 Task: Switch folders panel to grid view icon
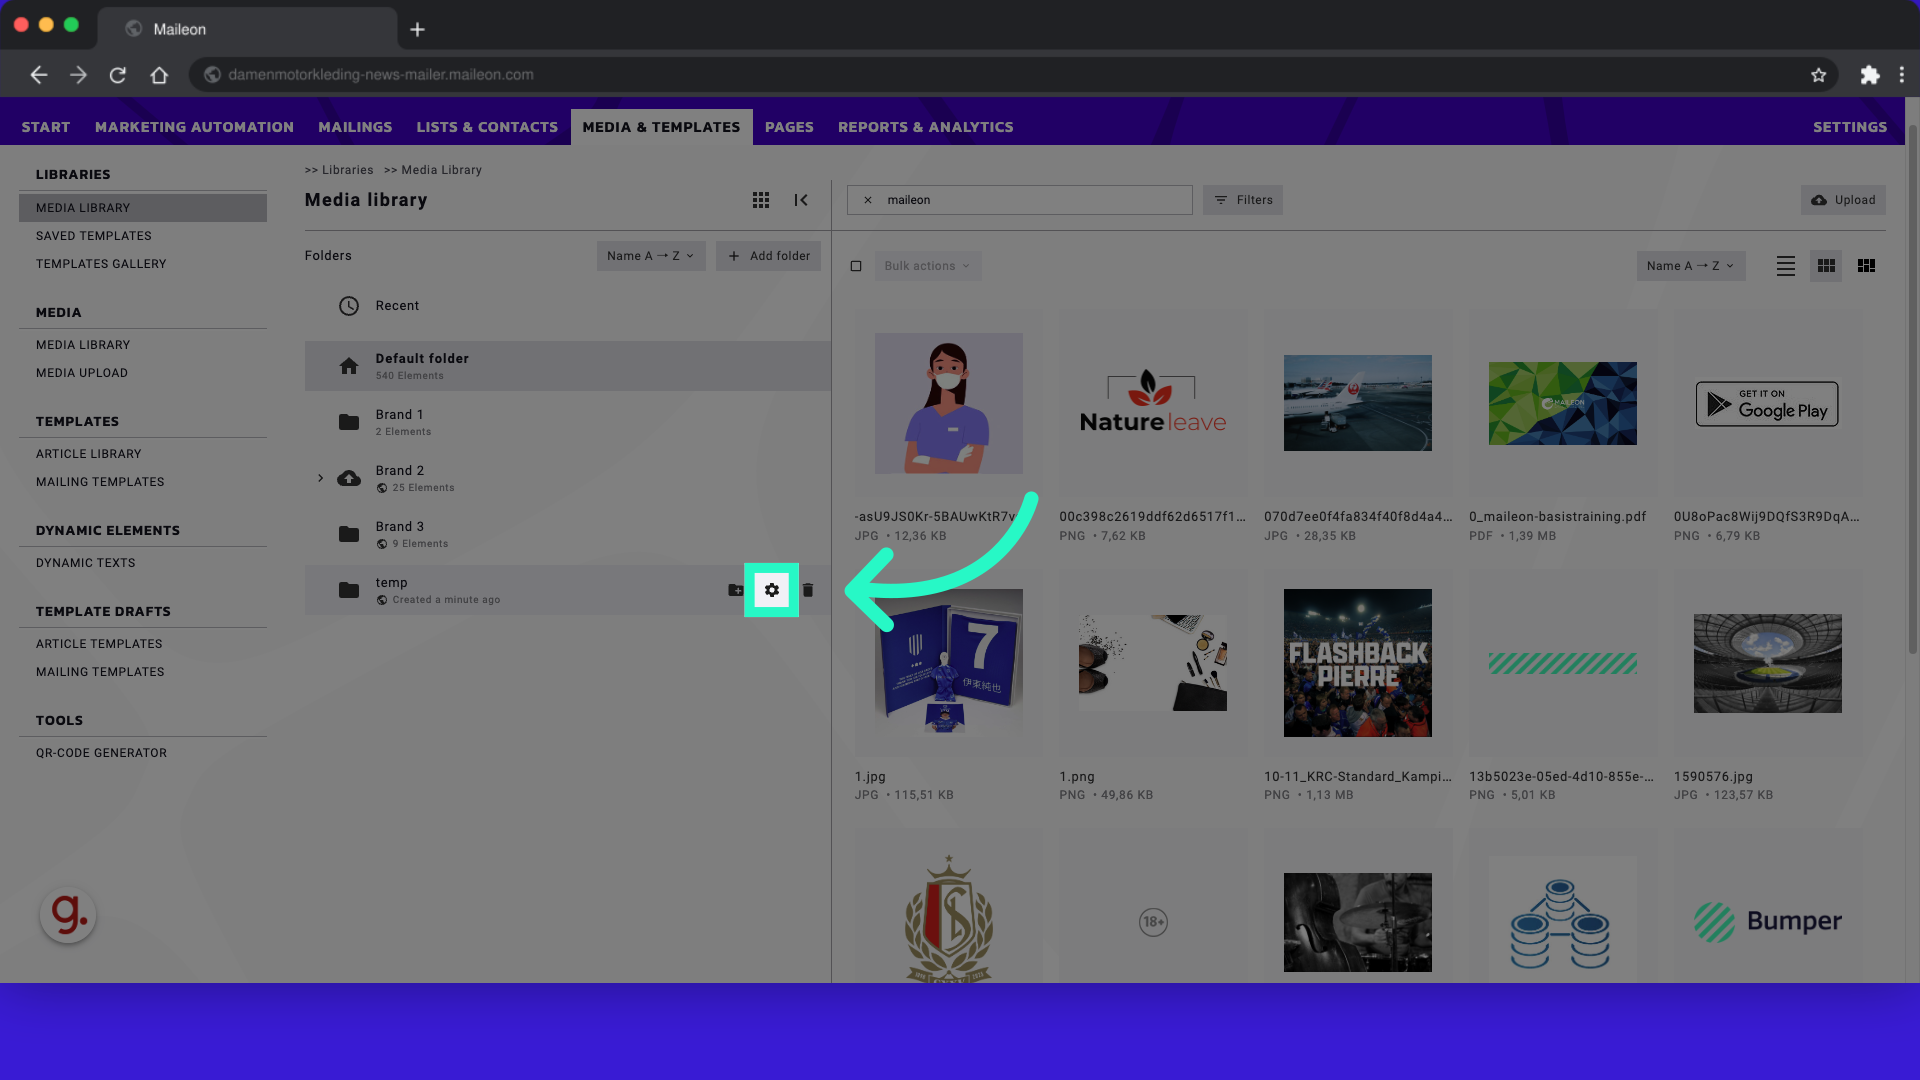(761, 200)
